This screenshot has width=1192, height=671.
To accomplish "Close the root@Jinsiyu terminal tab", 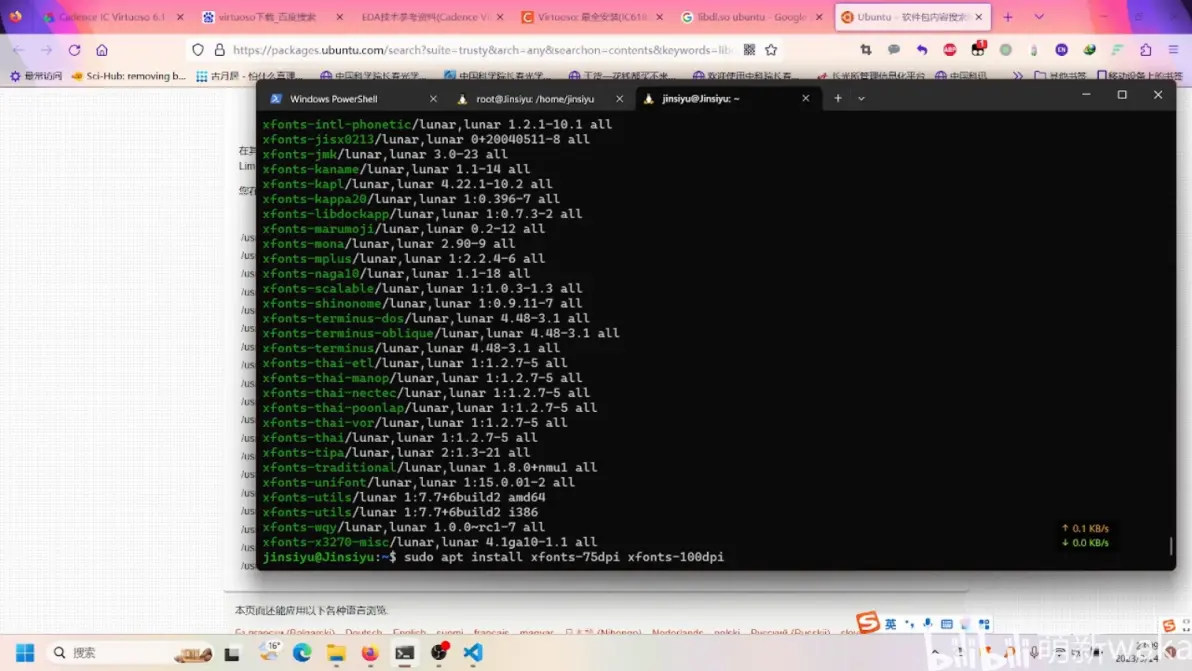I will click(620, 99).
